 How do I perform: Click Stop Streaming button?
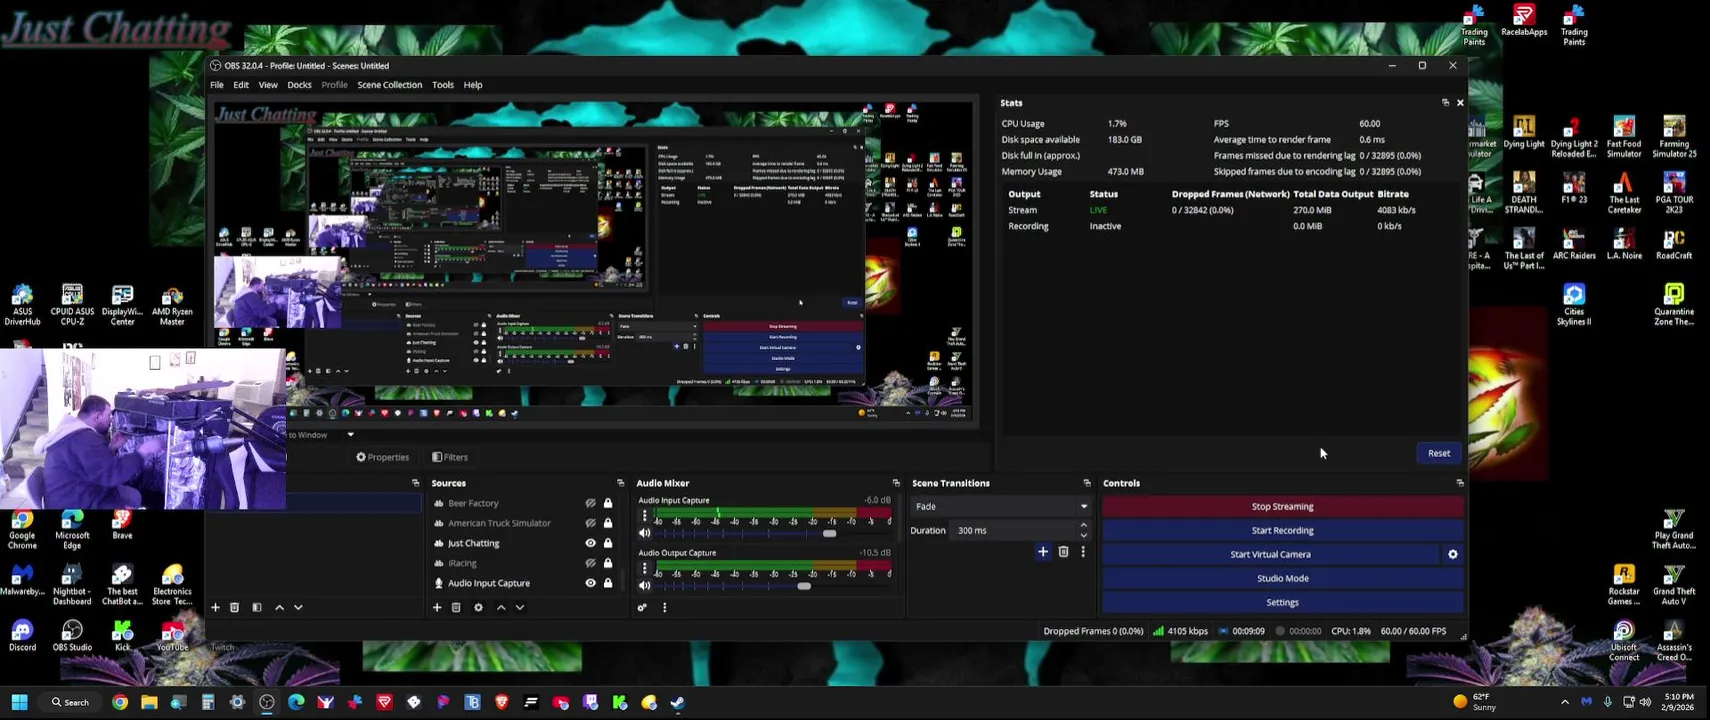(x=1283, y=506)
